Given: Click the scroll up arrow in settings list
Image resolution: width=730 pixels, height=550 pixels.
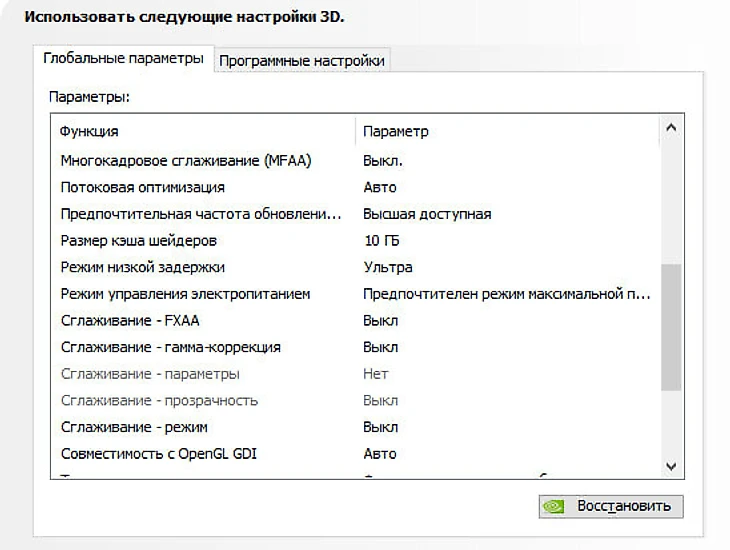Looking at the screenshot, I should tap(671, 128).
